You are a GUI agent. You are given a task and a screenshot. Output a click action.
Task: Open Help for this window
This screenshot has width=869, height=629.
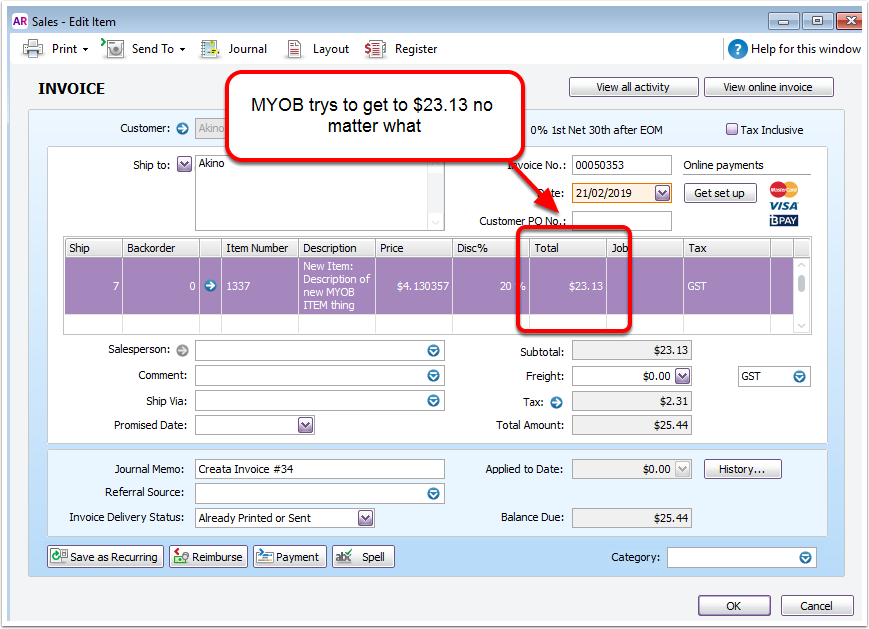tap(806, 49)
